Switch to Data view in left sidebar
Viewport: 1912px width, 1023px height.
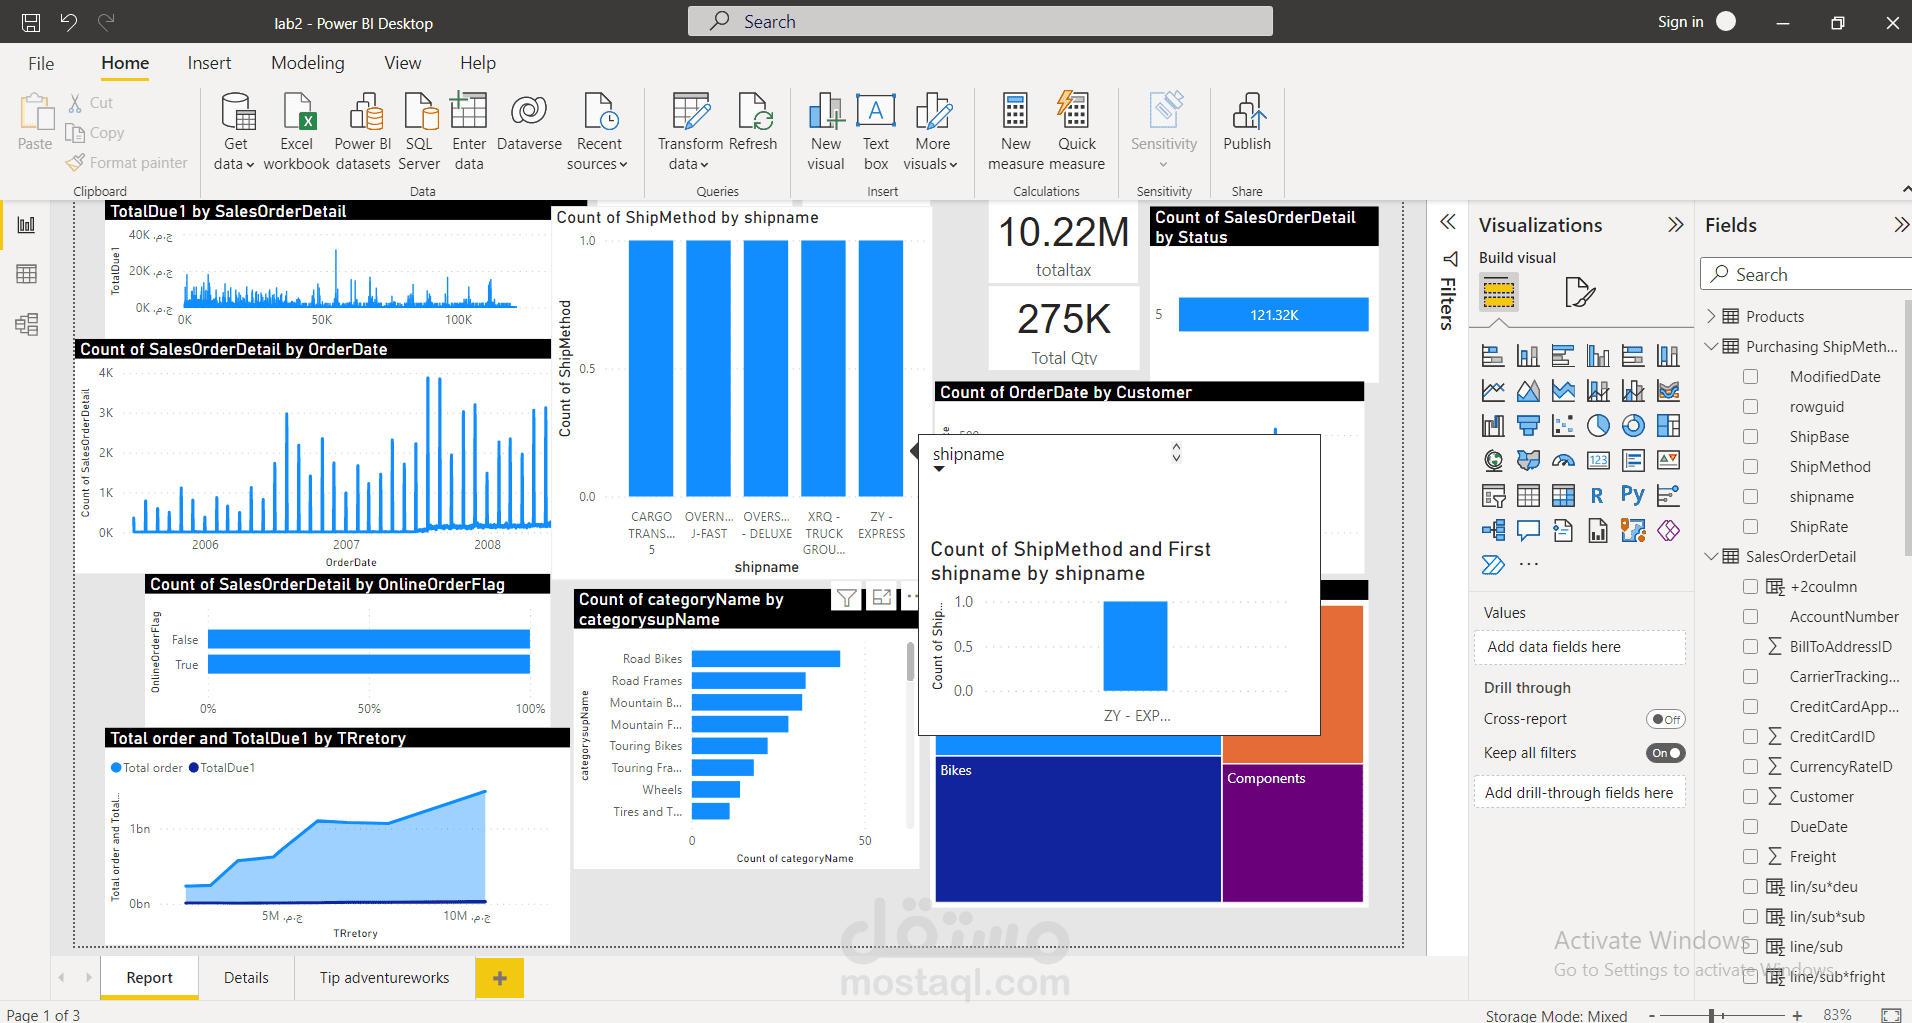[25, 273]
